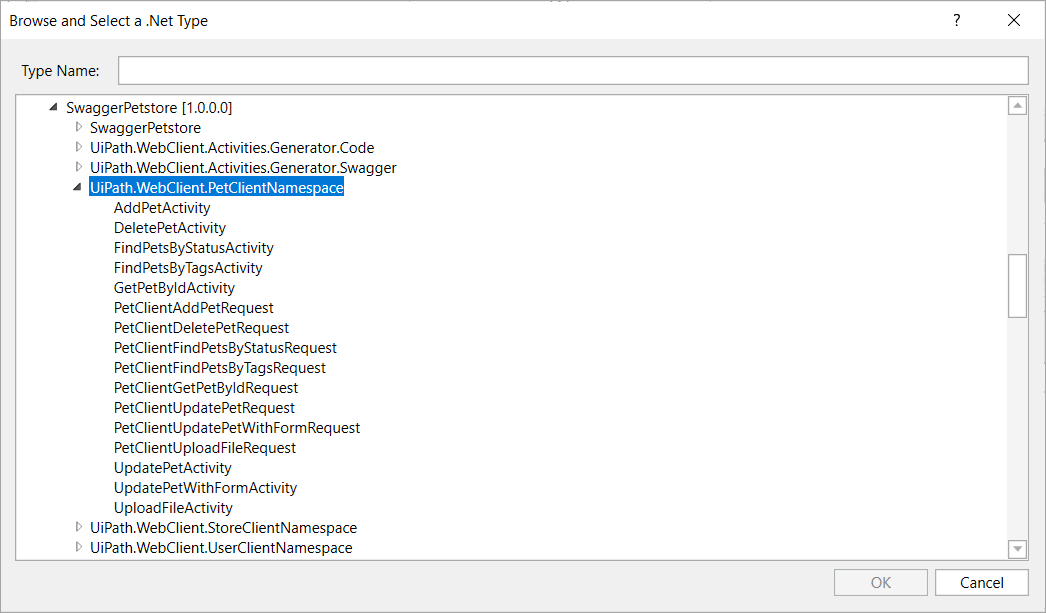The height and width of the screenshot is (613, 1046).
Task: Collapse the UiPath.WebClient.PetClientNamespace node
Action: (77, 187)
